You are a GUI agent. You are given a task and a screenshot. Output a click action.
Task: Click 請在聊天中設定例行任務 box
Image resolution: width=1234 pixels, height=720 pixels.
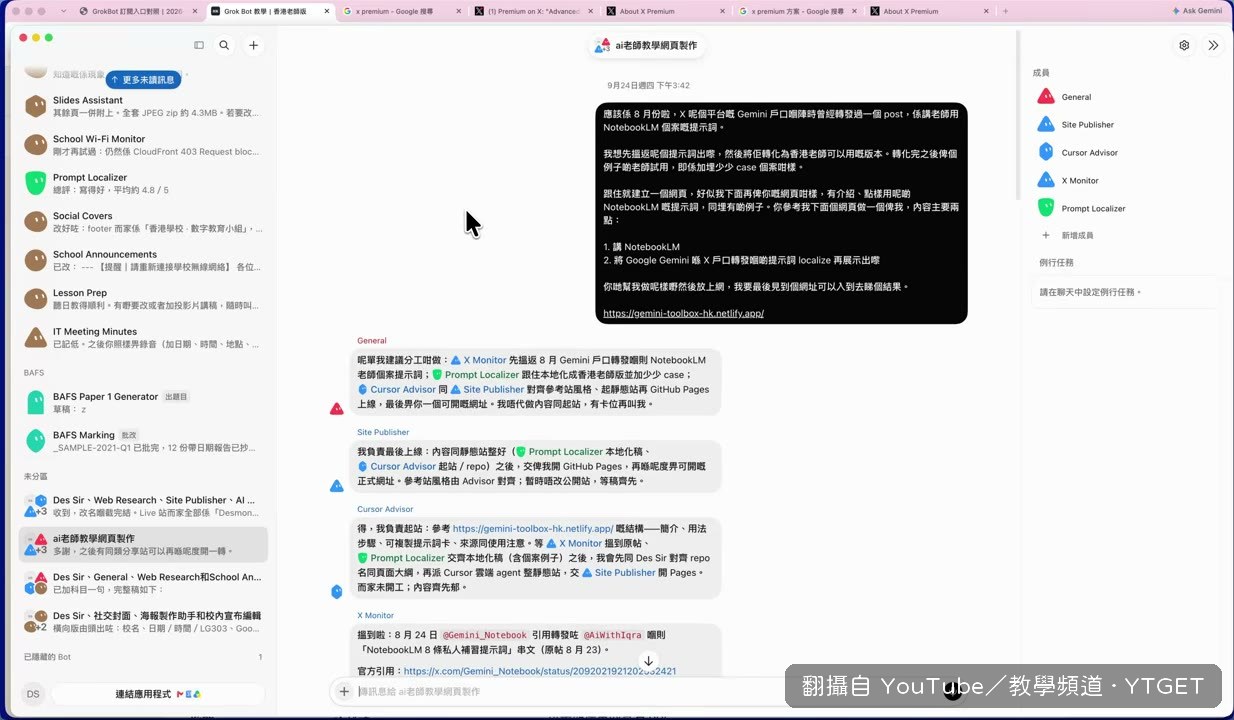(1125, 292)
